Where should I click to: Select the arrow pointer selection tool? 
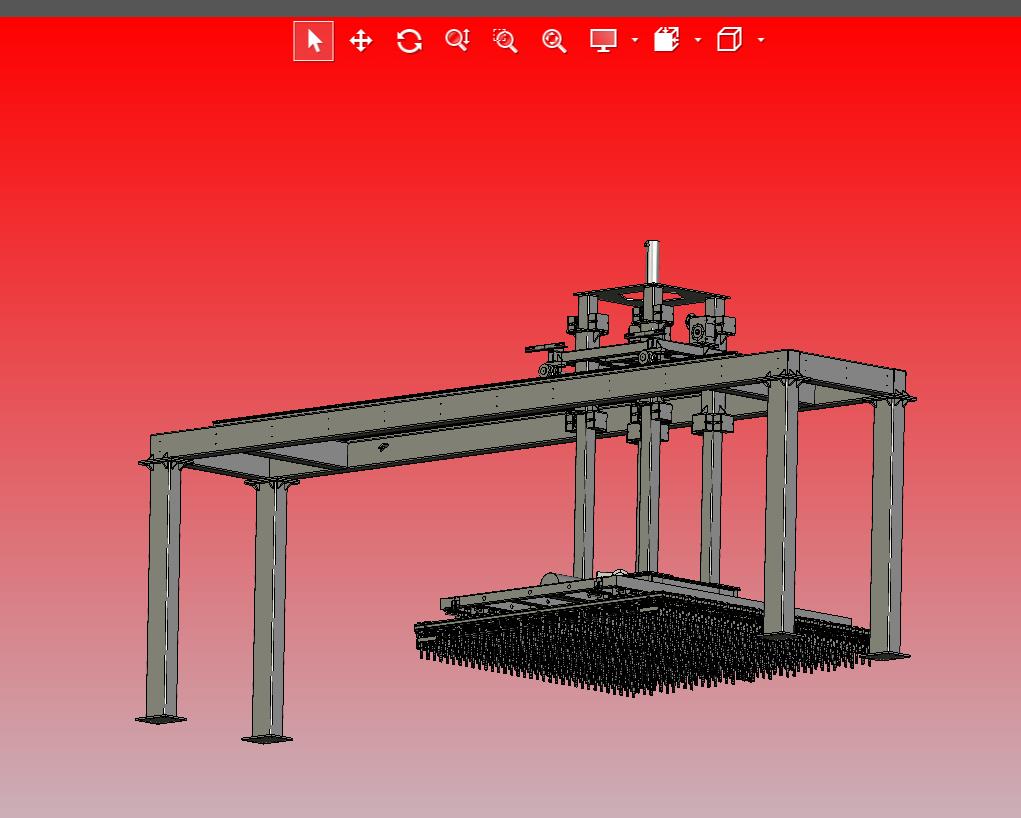[x=313, y=40]
